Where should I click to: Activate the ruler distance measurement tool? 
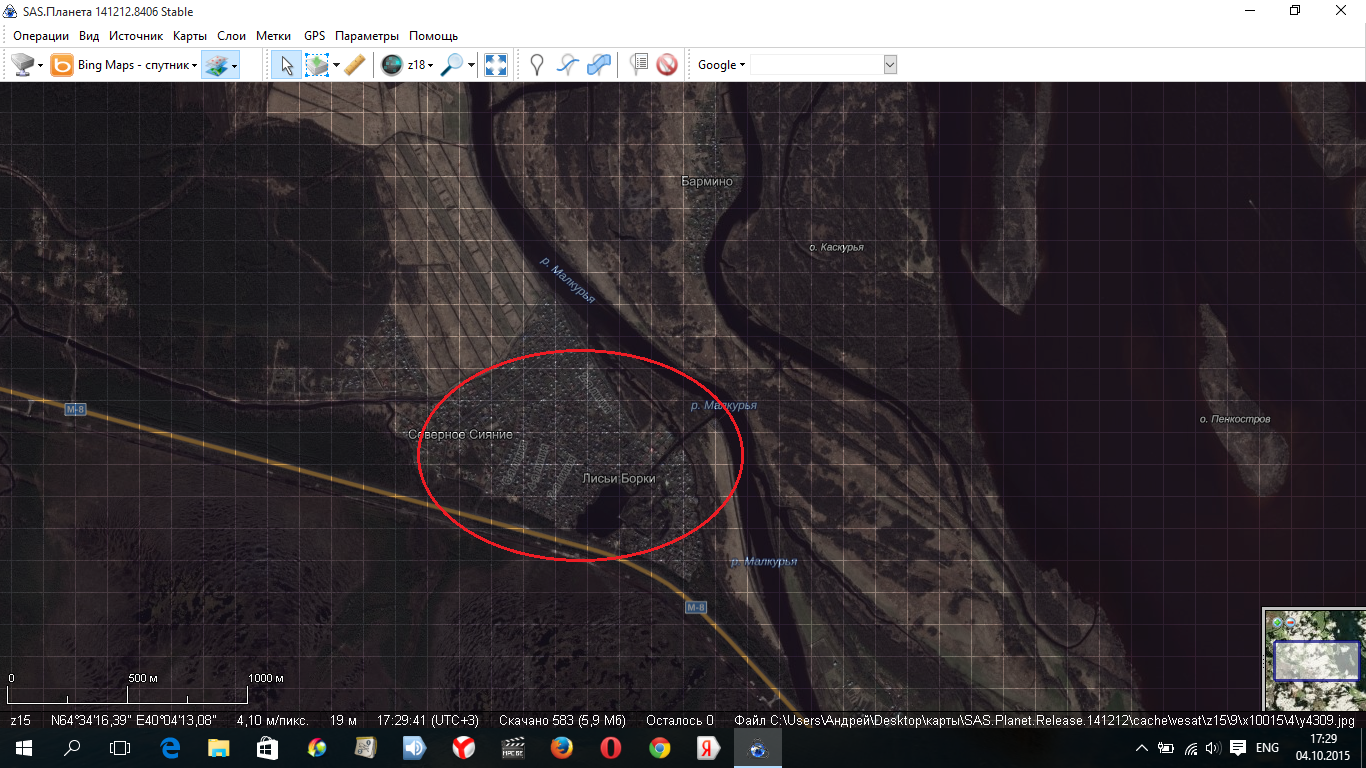point(354,65)
